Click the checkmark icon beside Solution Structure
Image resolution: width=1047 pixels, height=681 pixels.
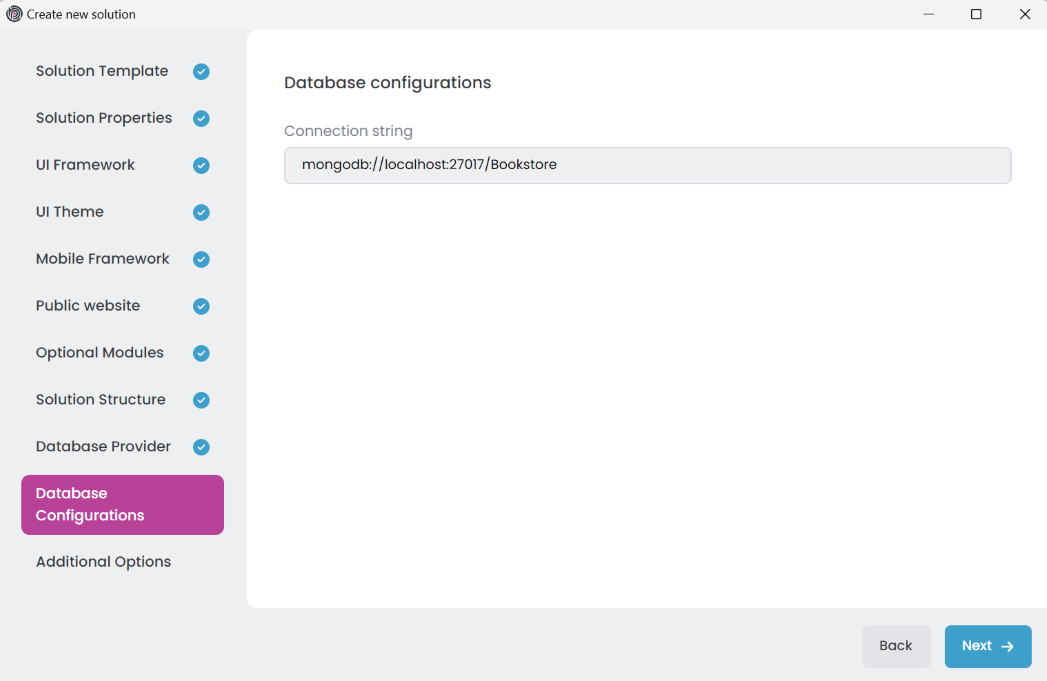201,401
